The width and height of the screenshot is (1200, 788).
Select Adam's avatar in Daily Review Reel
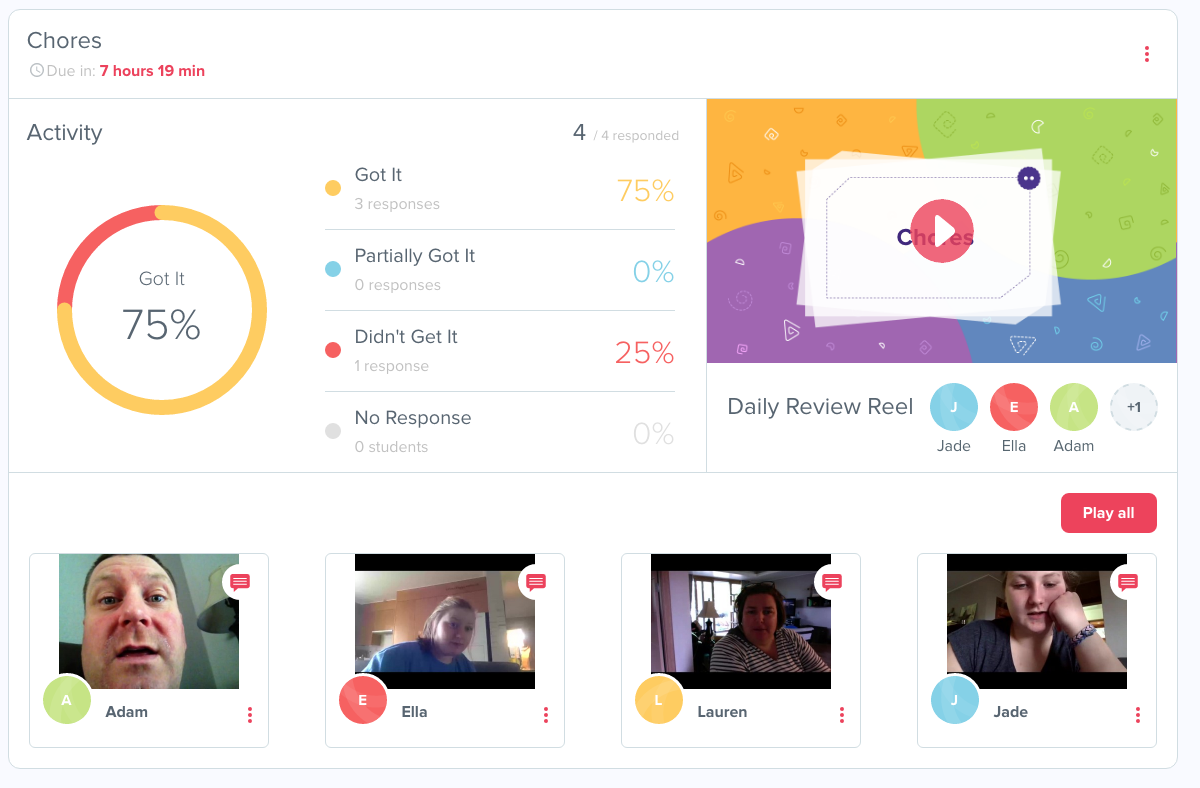pyautogui.click(x=1074, y=408)
